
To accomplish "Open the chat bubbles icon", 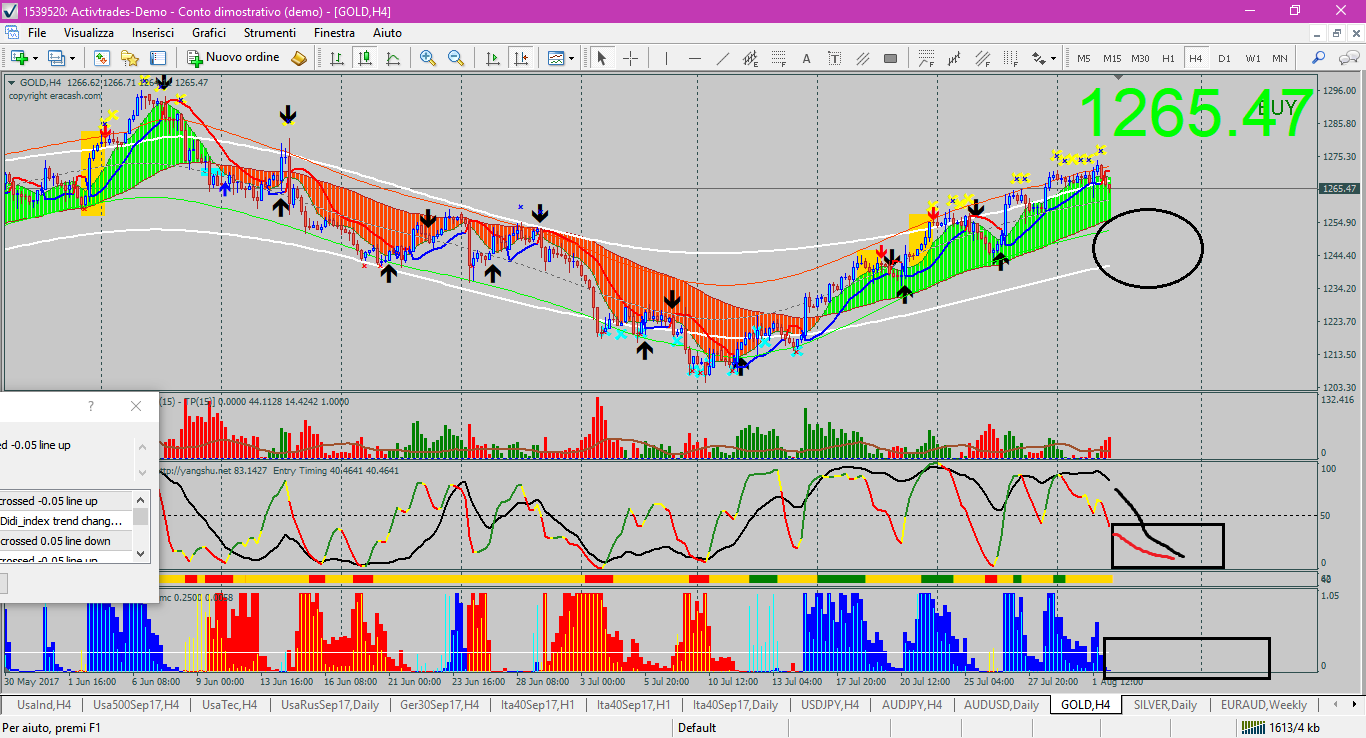I will click(x=1349, y=58).
